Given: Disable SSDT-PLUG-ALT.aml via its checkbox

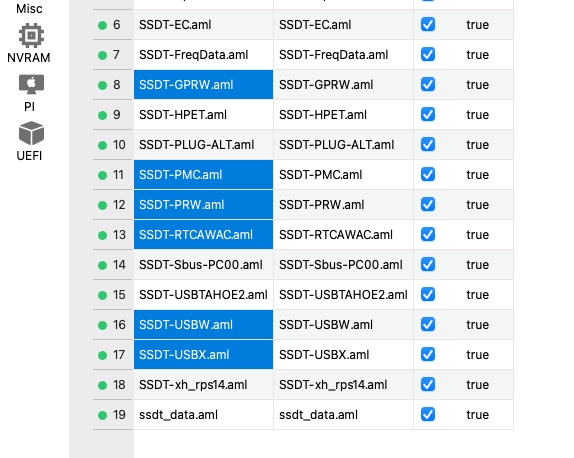Looking at the screenshot, I should click(428, 145).
